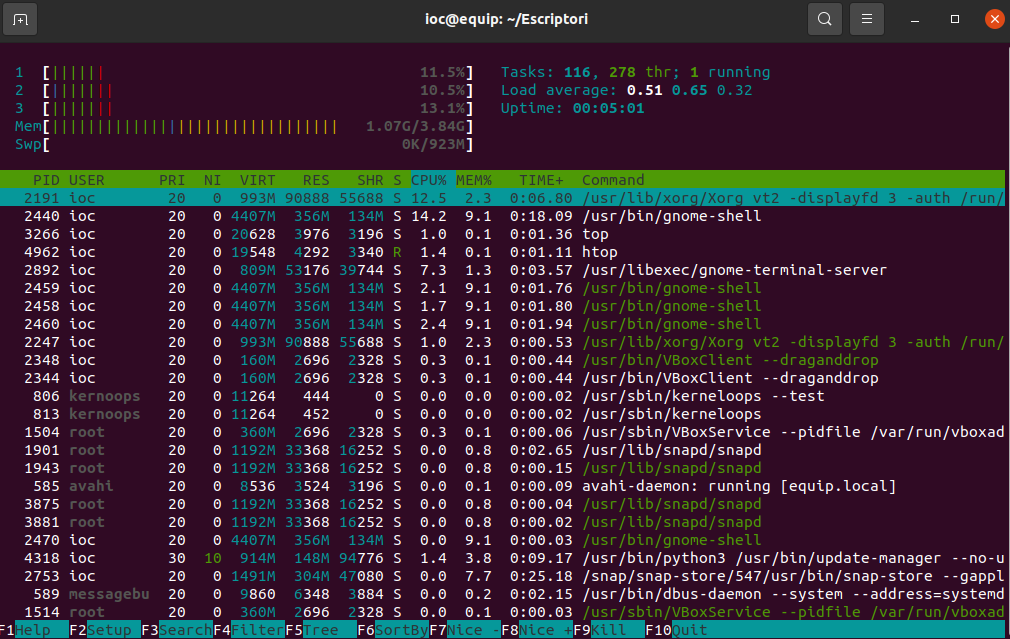Maximize the terminal window
Image resolution: width=1010 pixels, height=639 pixels.
(955, 19)
